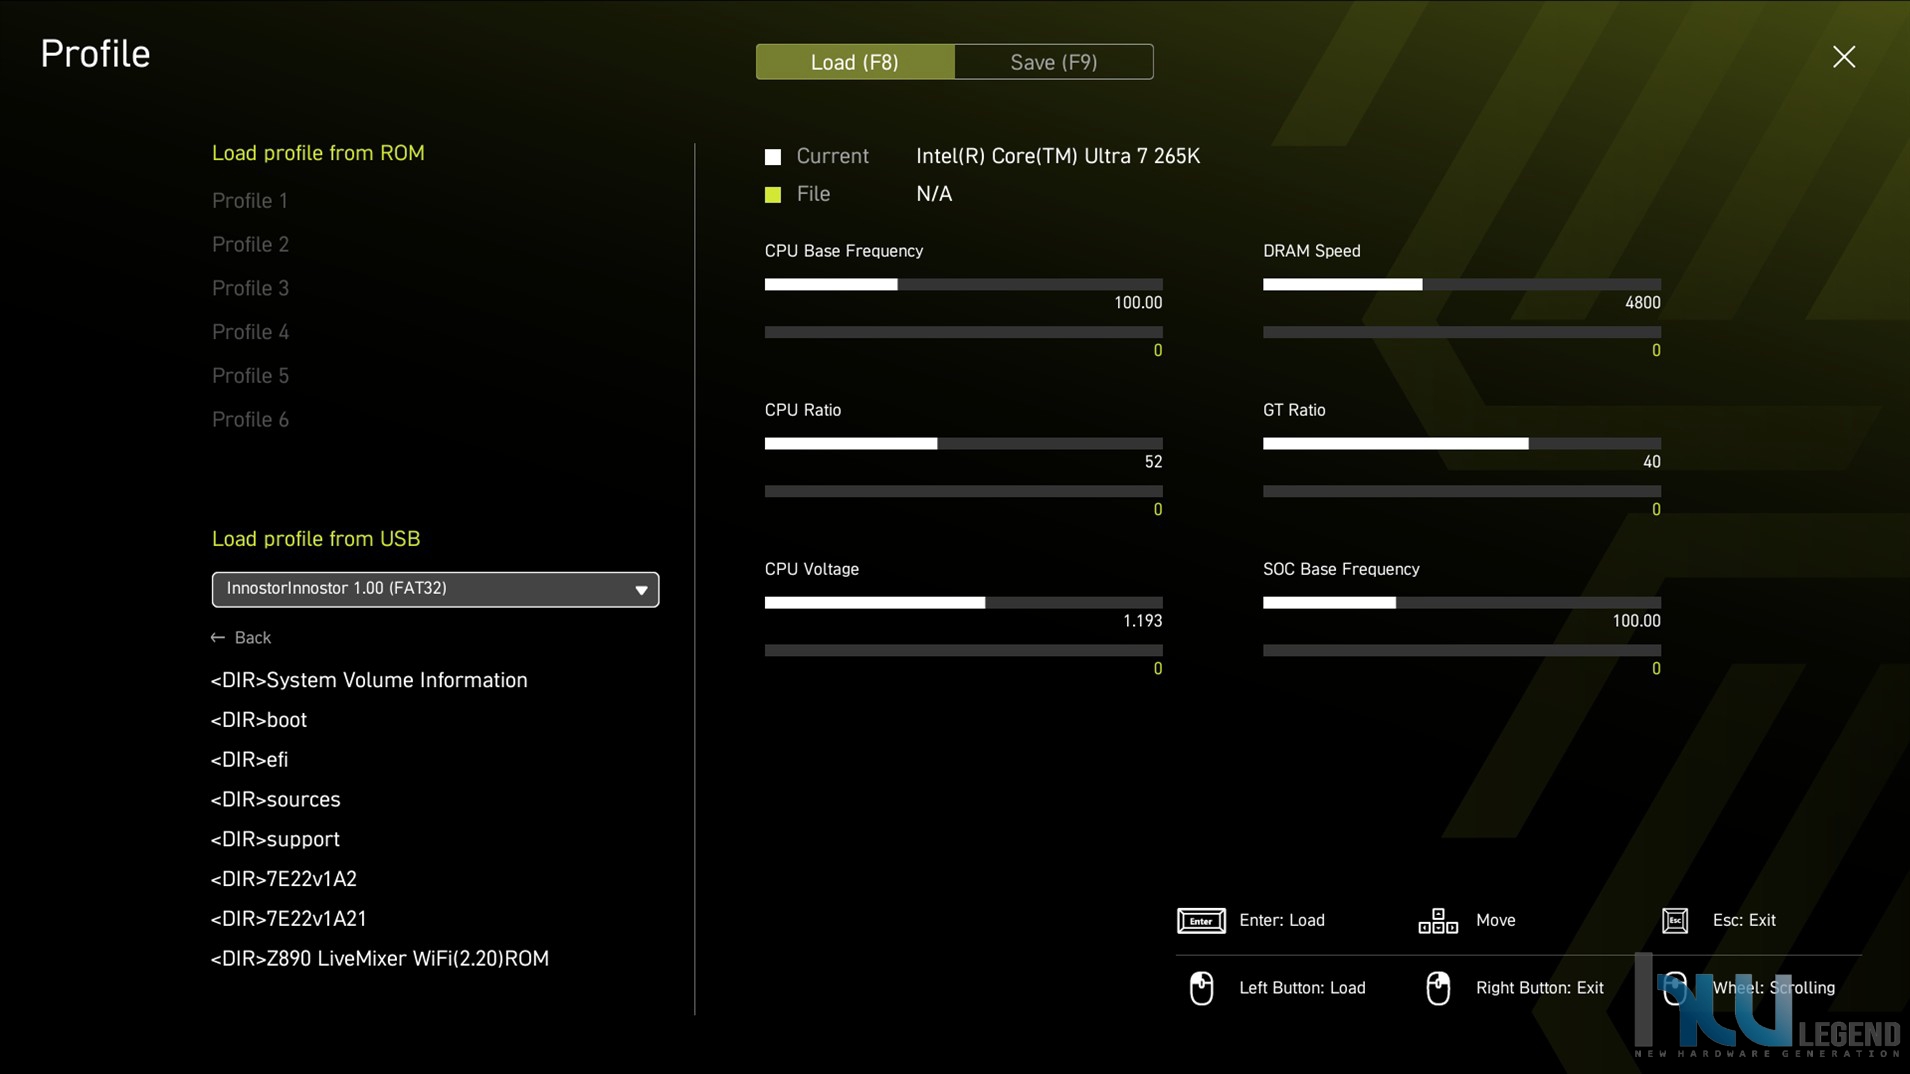This screenshot has width=1910, height=1074.
Task: Click the back arrow icon
Action: click(x=218, y=638)
